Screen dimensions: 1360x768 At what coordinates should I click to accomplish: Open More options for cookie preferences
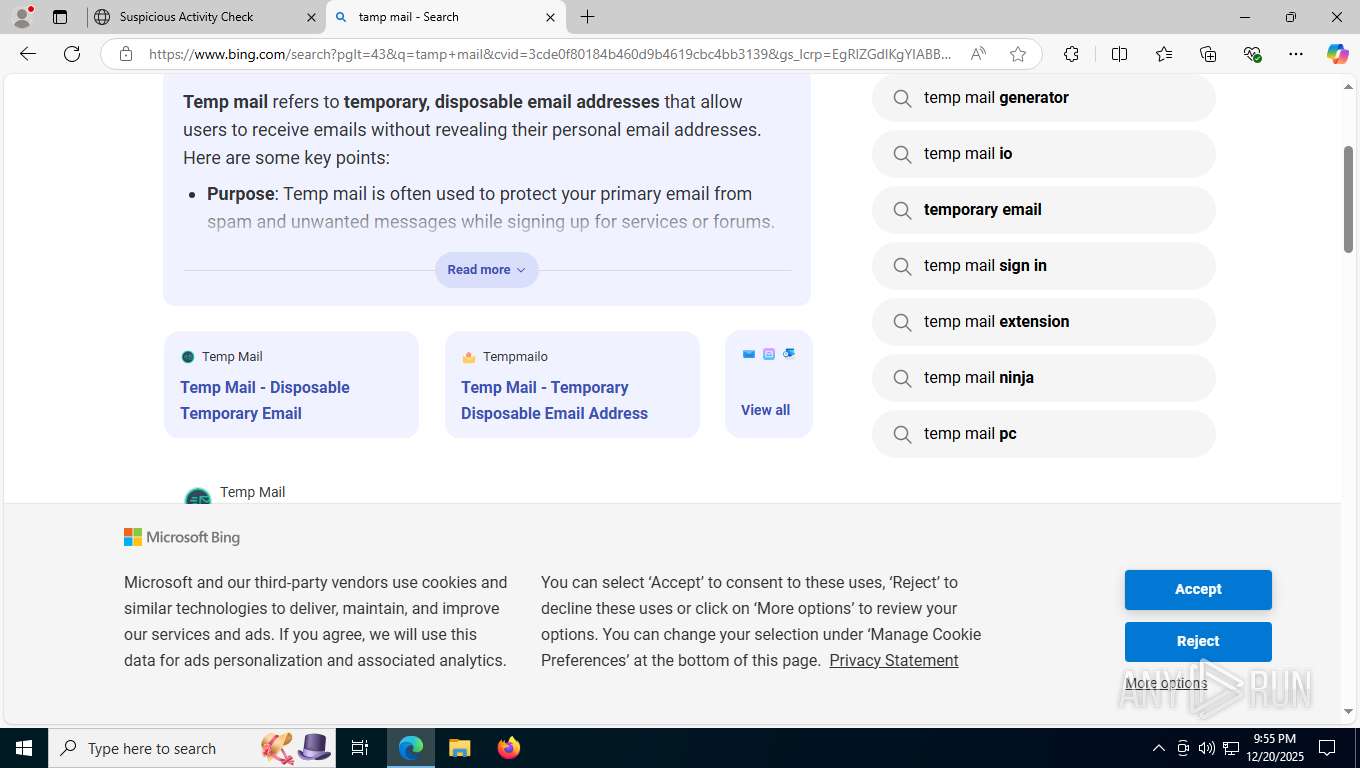coord(1166,684)
